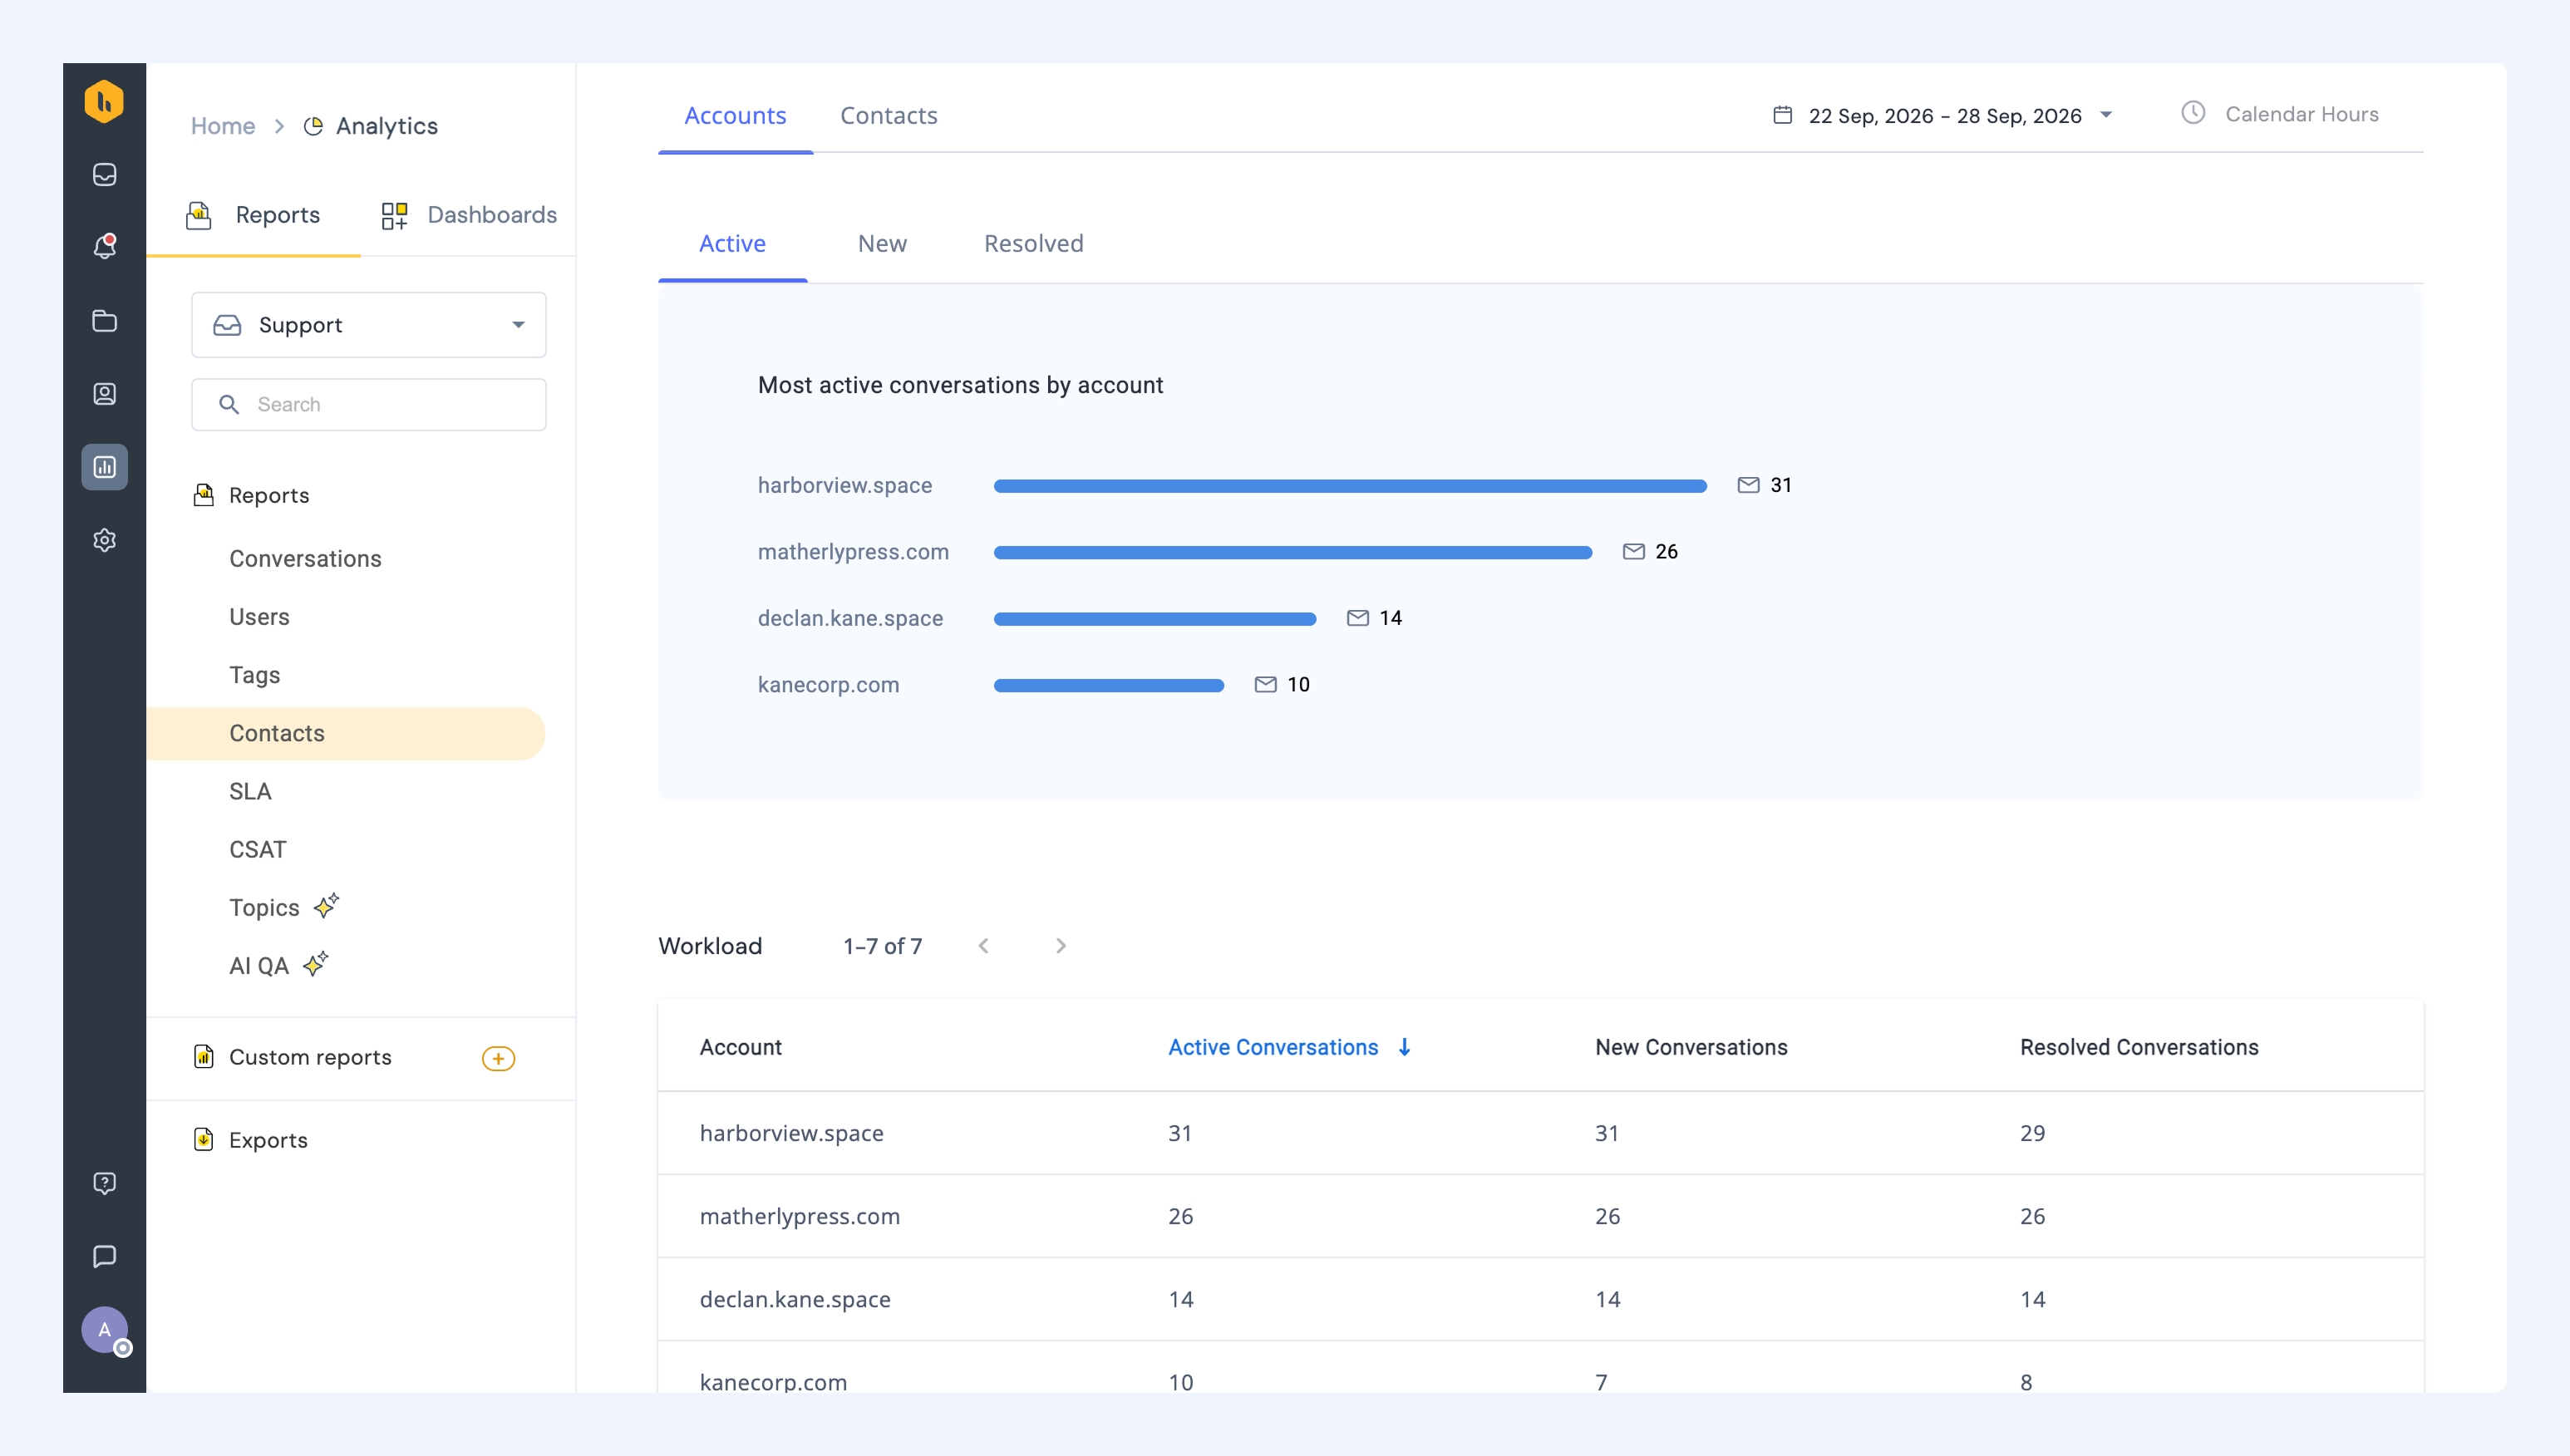Click Home breadcrumb link
This screenshot has width=2570, height=1456.
coord(223,126)
